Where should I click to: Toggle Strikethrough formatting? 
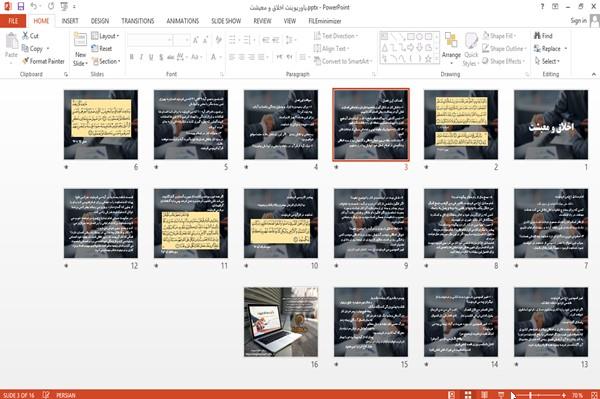[171, 57]
